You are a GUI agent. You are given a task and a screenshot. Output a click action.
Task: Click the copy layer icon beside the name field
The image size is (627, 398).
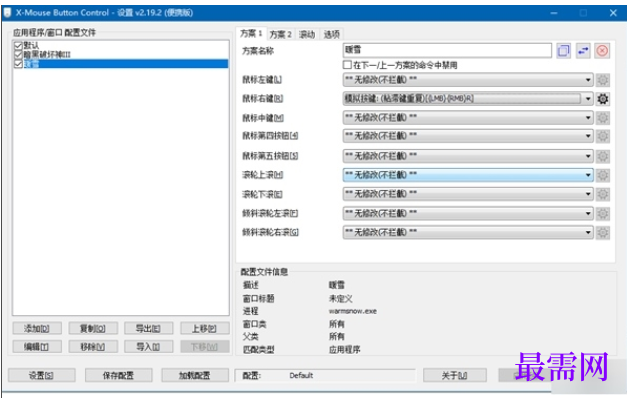pyautogui.click(x=563, y=51)
